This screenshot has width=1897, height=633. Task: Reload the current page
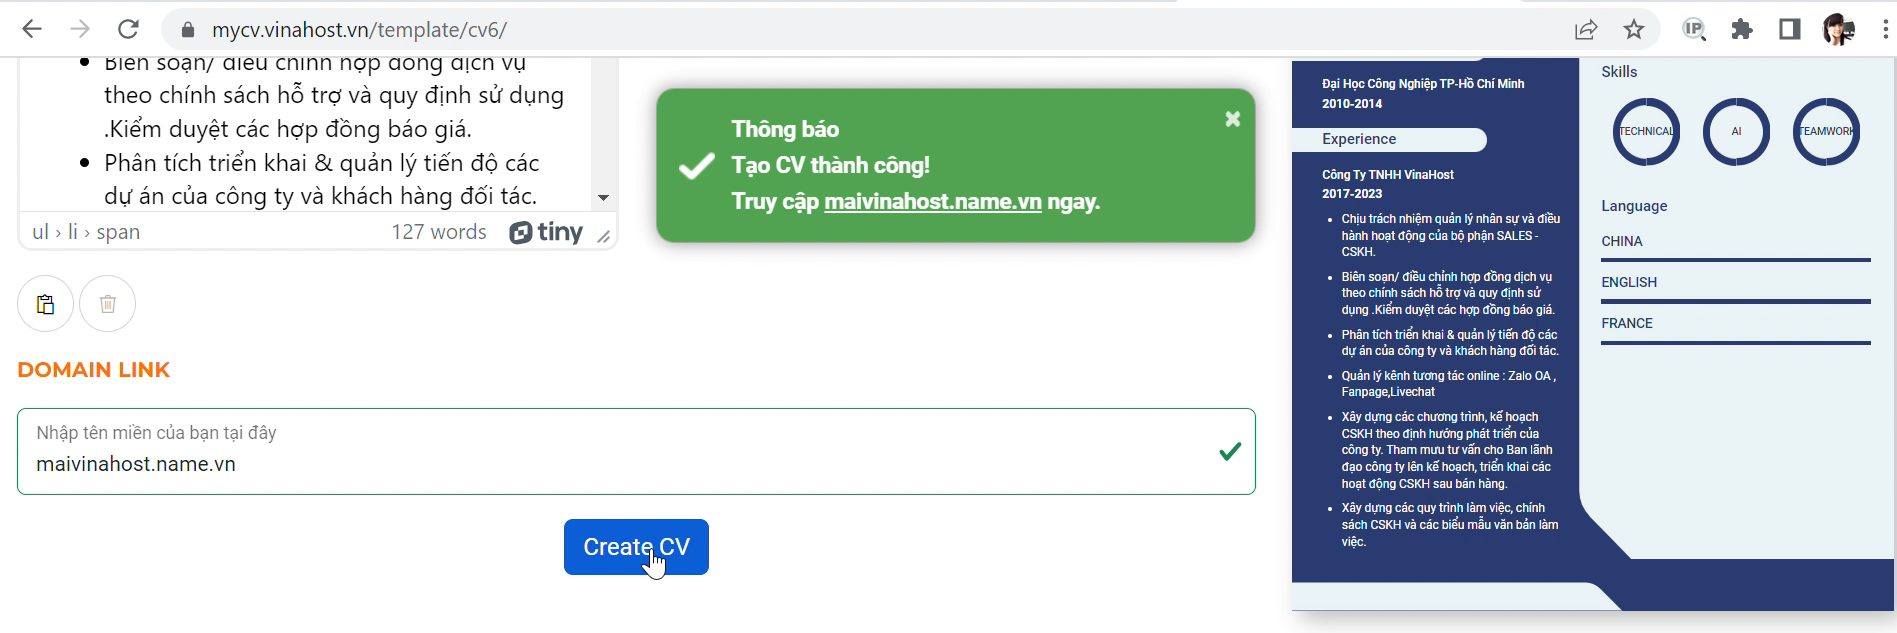pyautogui.click(x=128, y=29)
